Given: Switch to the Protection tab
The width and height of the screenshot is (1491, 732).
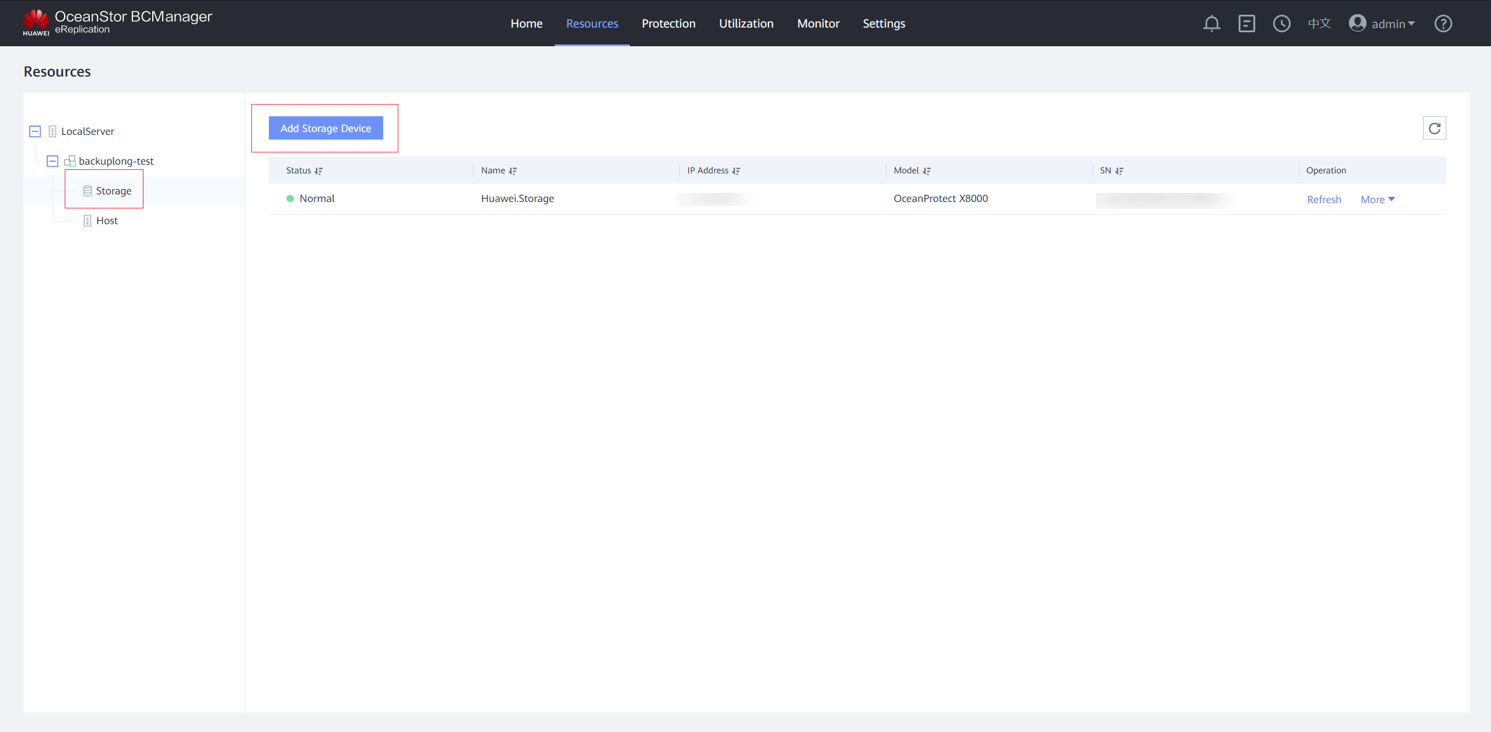Looking at the screenshot, I should pos(668,23).
